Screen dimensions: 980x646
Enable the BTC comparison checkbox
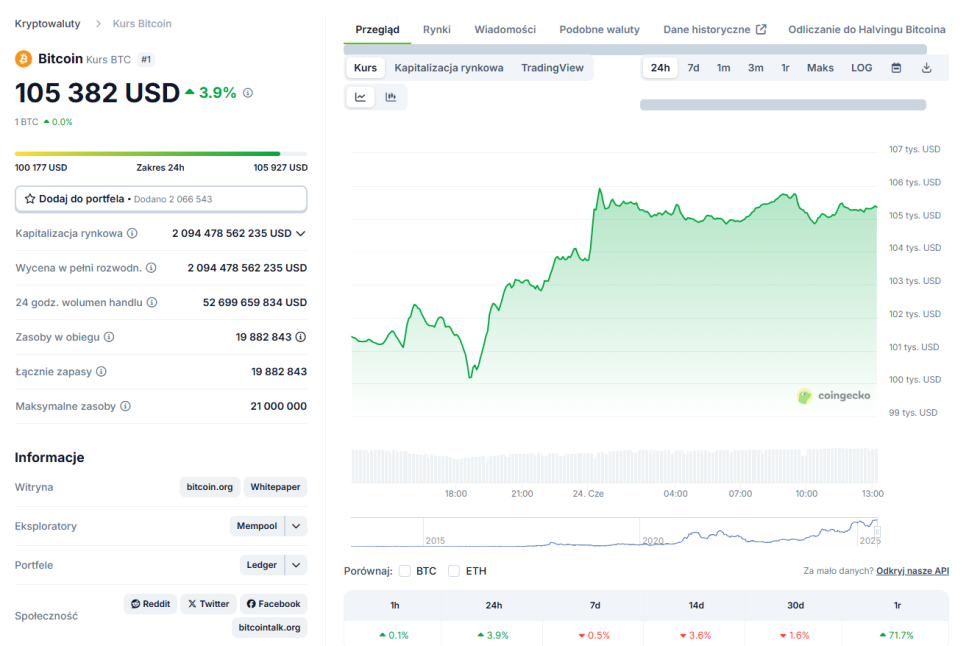pyautogui.click(x=405, y=571)
